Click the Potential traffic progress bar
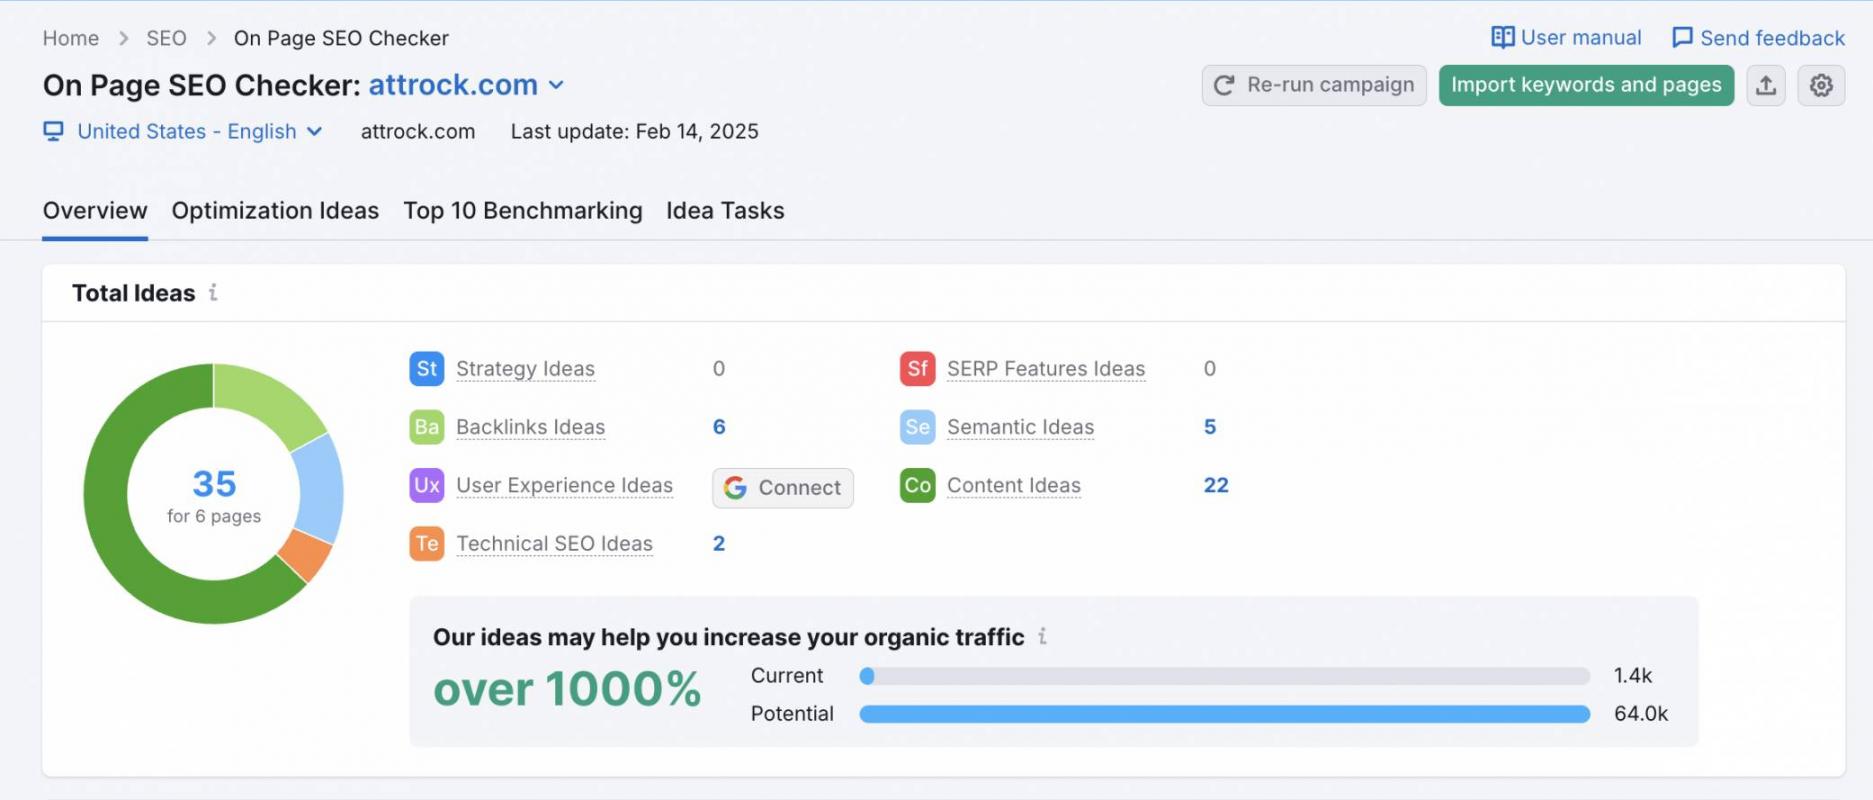Screen dimensions: 1873x800 point(1224,714)
